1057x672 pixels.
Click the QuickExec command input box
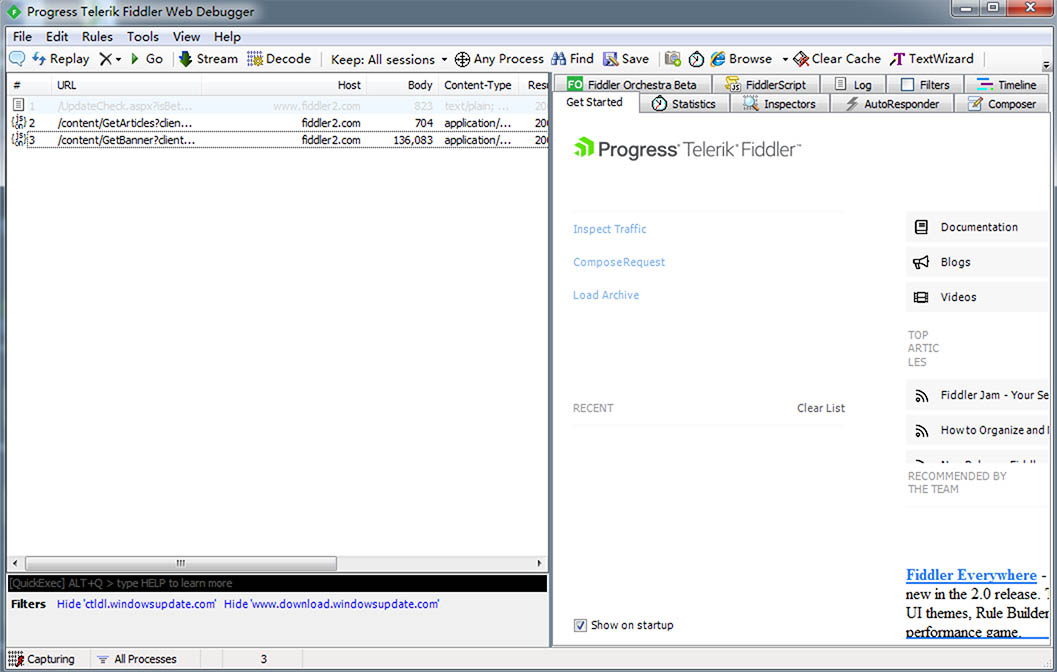(x=277, y=583)
